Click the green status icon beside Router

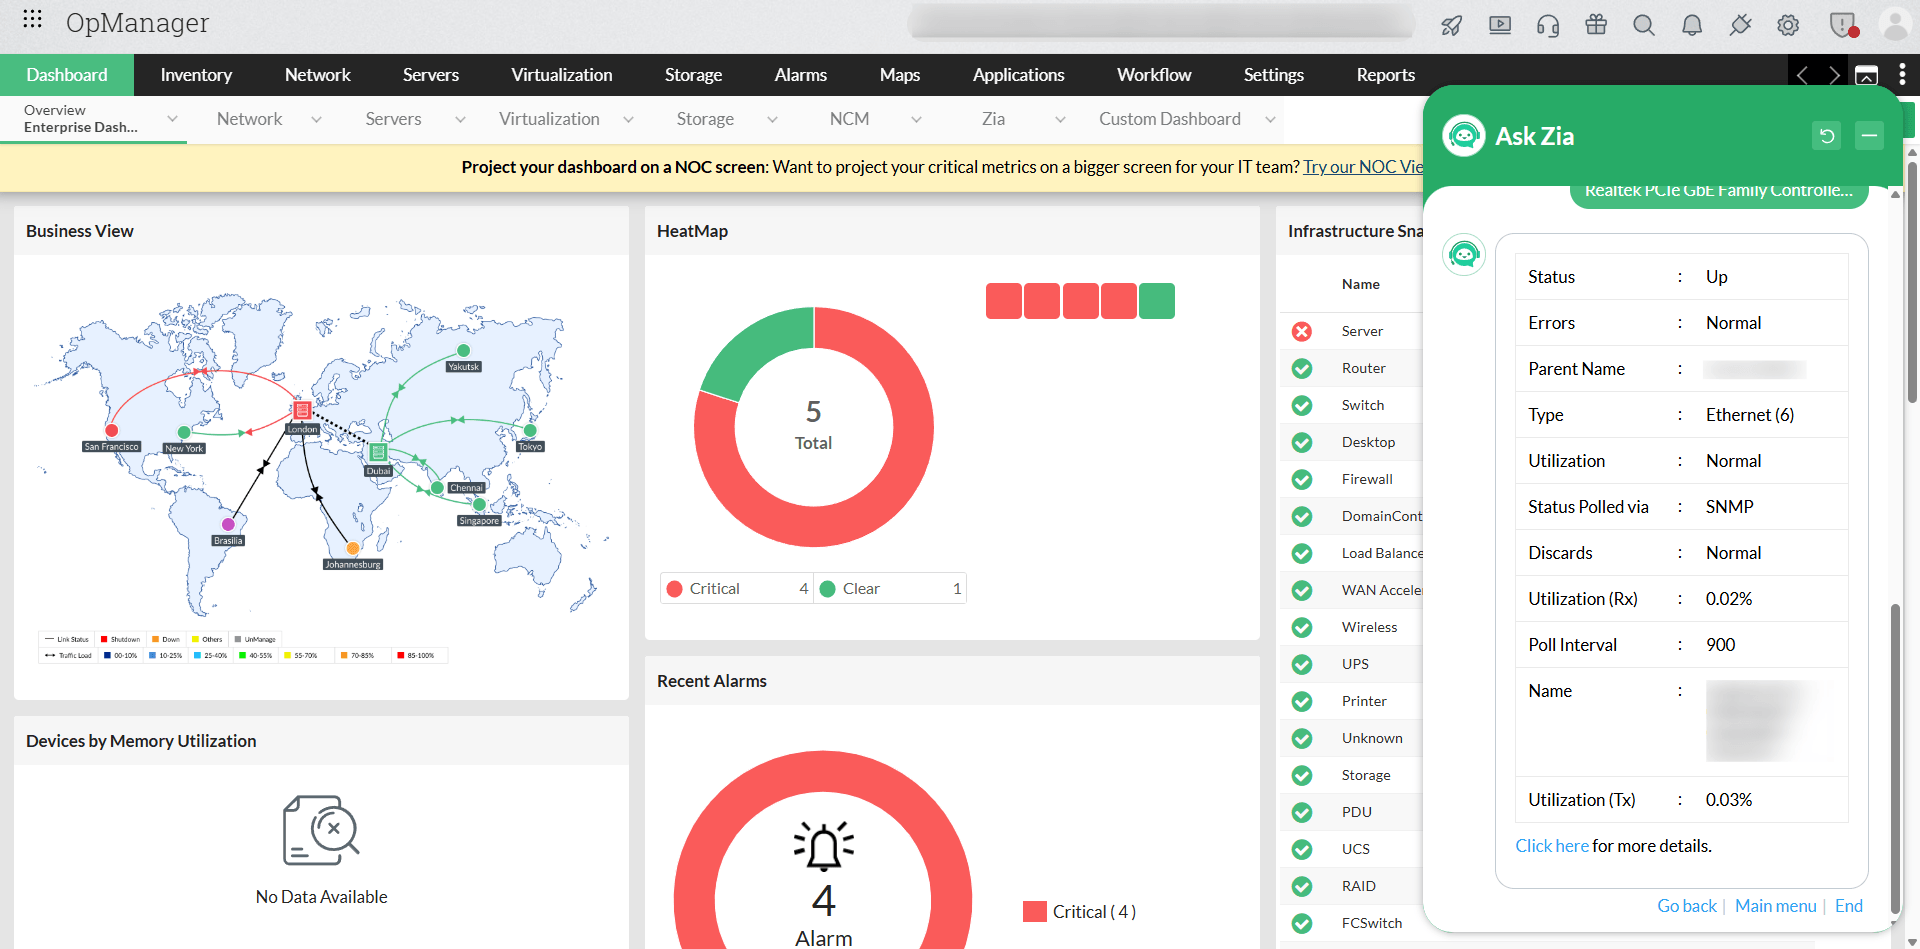1302,368
